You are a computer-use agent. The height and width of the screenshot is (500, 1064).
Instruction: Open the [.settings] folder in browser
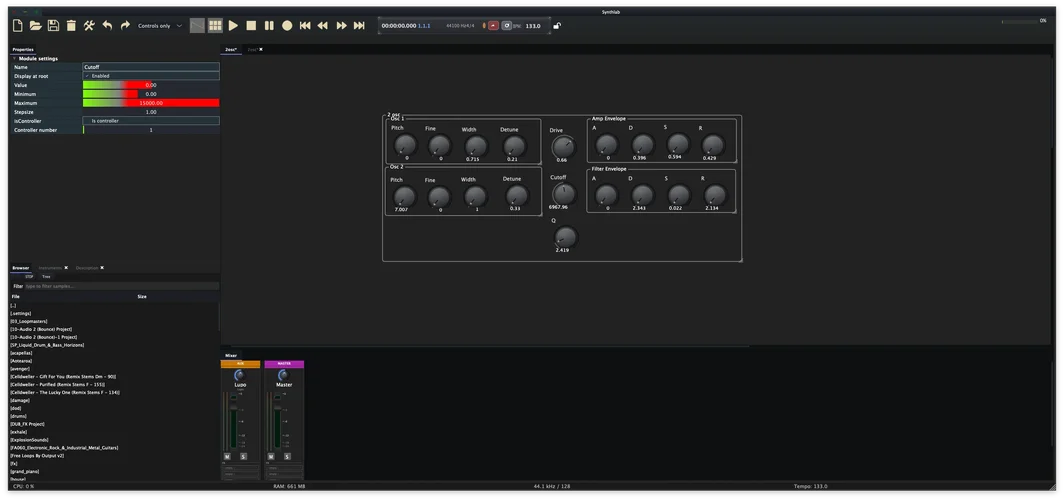21,313
